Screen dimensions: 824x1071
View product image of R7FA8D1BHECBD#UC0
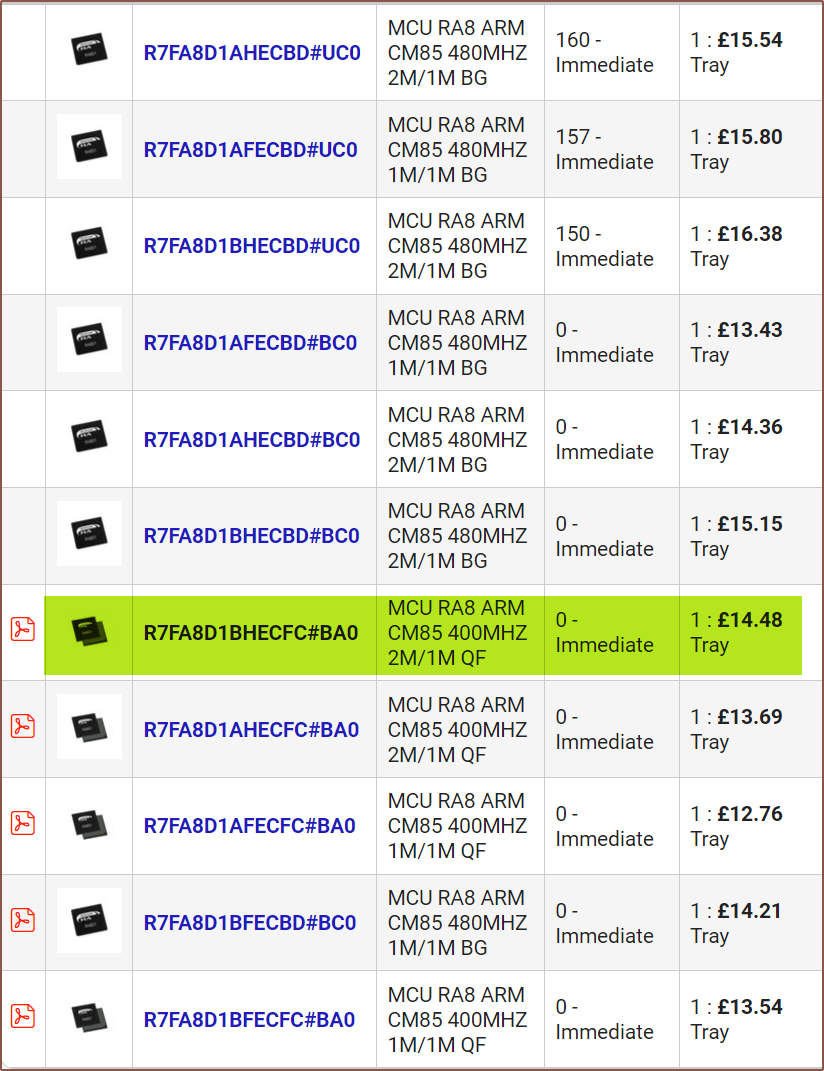89,243
